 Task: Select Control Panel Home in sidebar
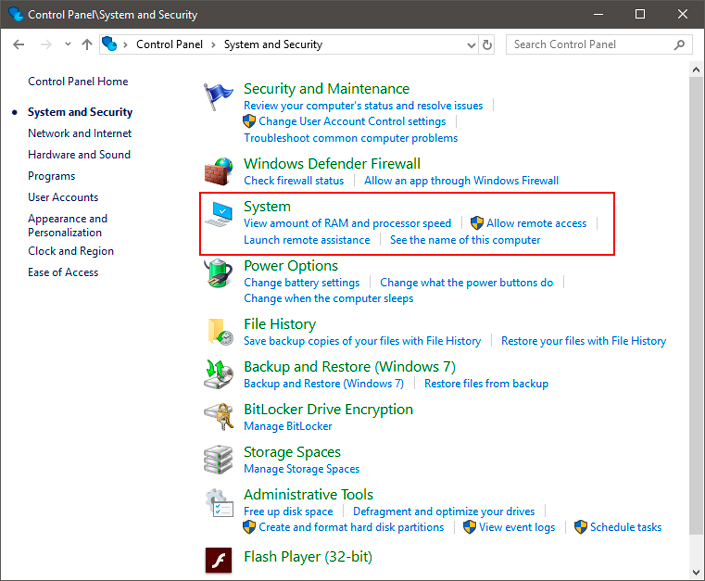click(x=78, y=81)
